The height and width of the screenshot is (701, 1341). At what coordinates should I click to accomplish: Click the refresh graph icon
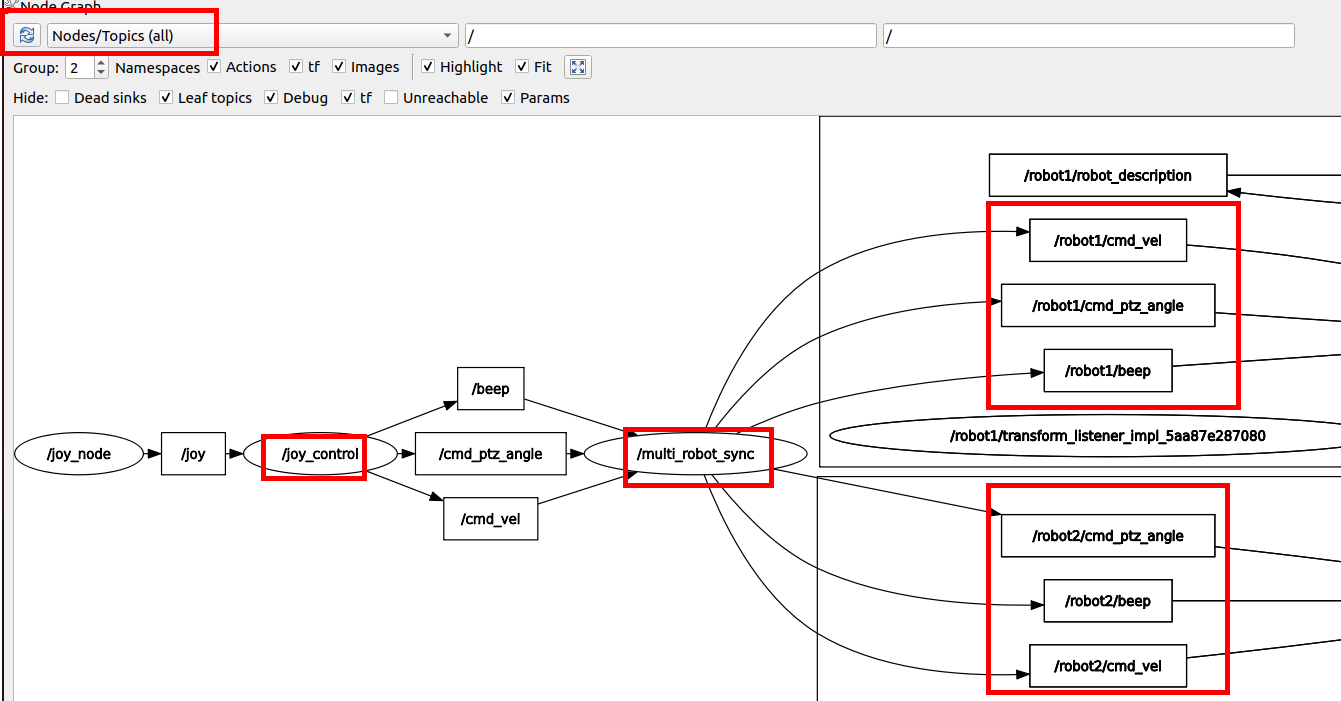pyautogui.click(x=26, y=36)
